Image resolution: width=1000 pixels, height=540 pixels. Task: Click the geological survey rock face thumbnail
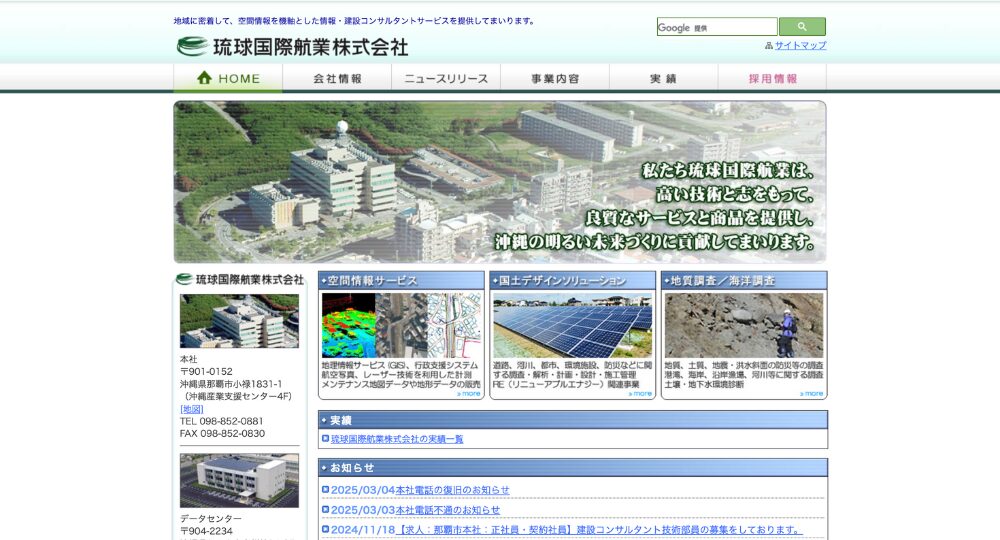tap(744, 325)
